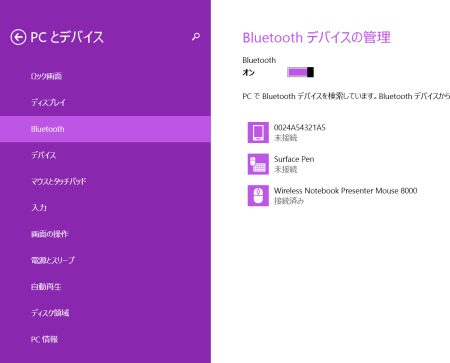
Task: Open 画面の操作 settings
Action: (x=105, y=234)
